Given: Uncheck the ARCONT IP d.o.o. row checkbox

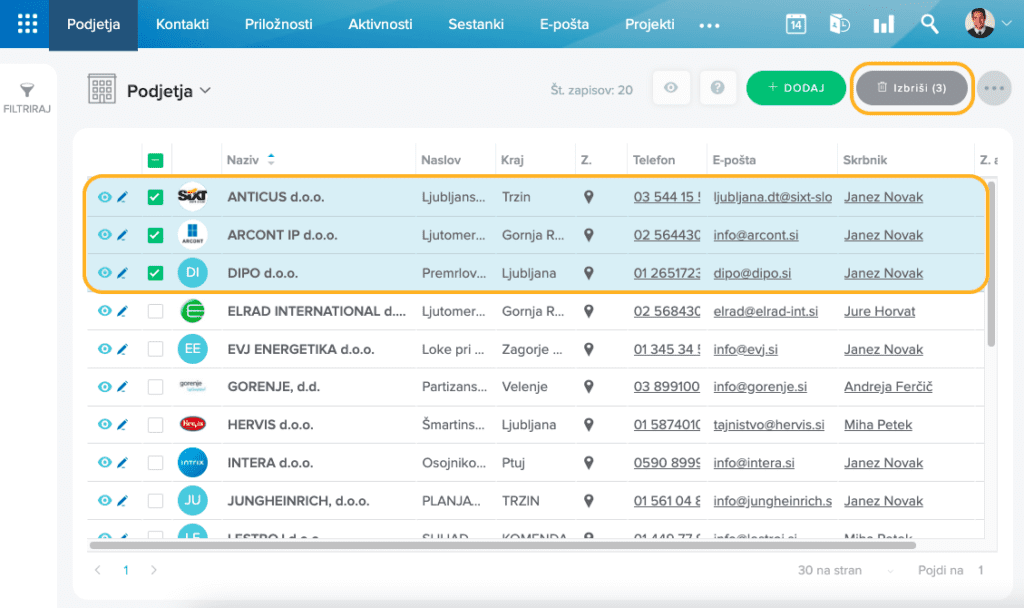Looking at the screenshot, I should [x=155, y=235].
